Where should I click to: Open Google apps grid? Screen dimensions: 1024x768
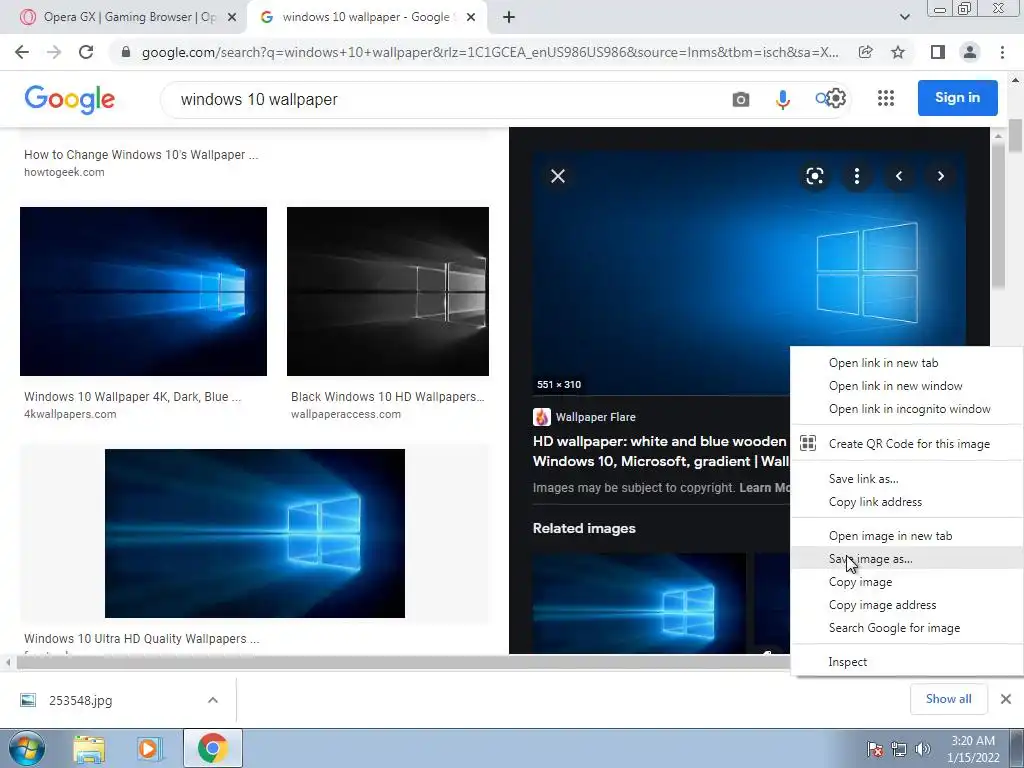pyautogui.click(x=886, y=98)
